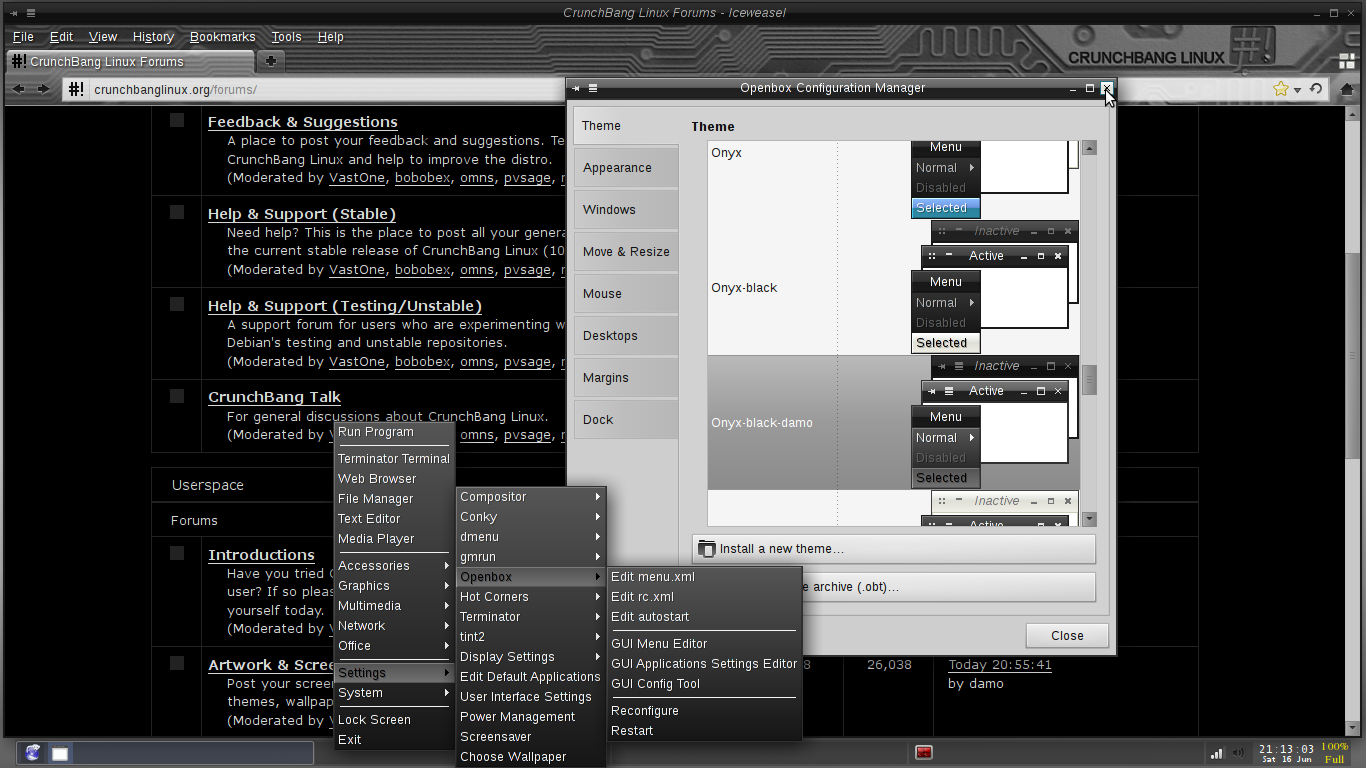The width and height of the screenshot is (1366, 768).
Task: Open the Introductions forum link
Action: 261,555
